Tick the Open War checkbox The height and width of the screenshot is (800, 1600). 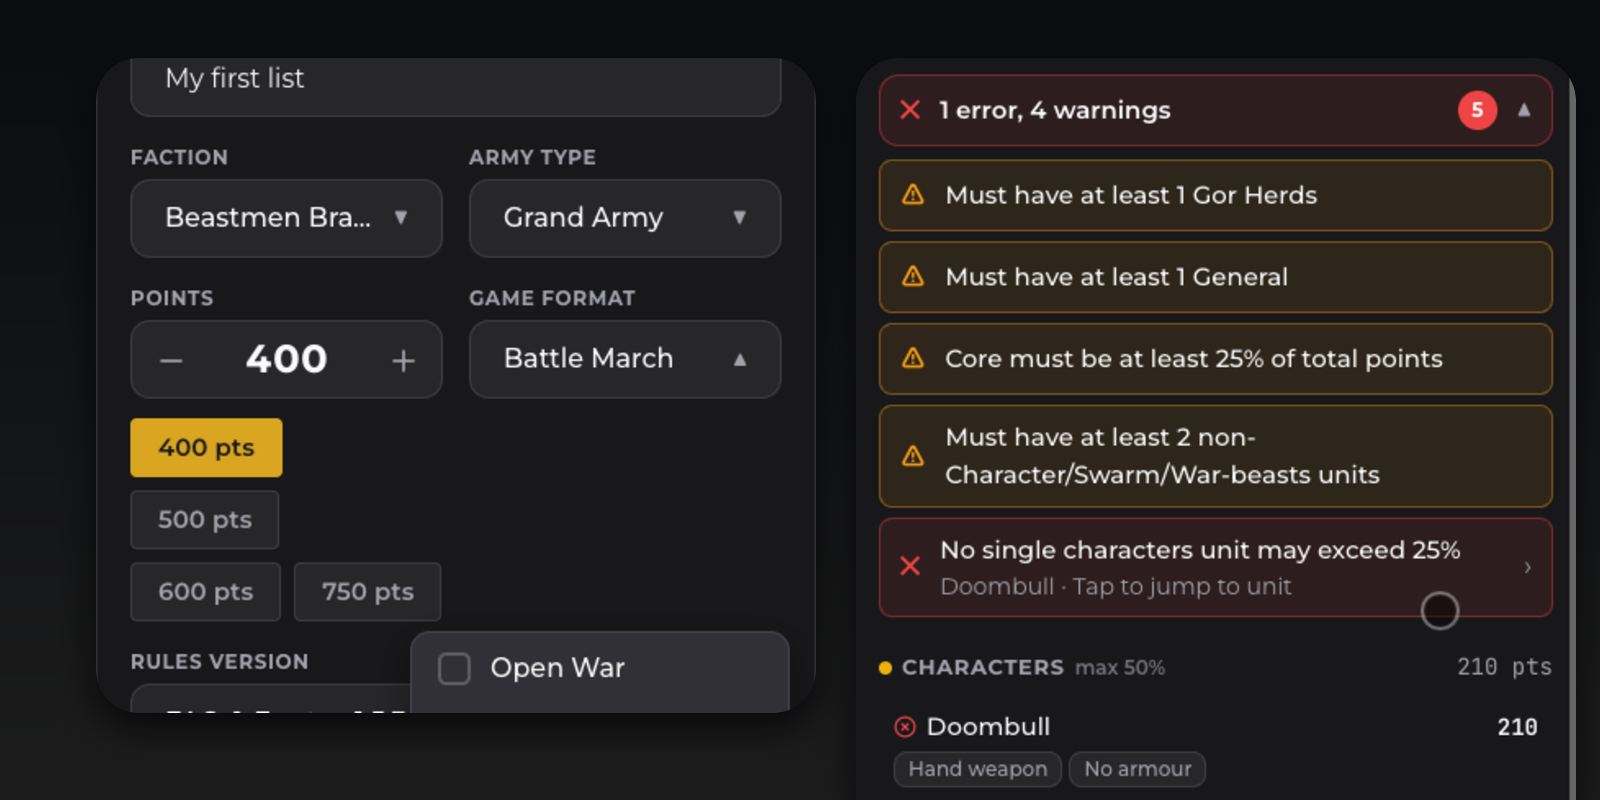[454, 668]
